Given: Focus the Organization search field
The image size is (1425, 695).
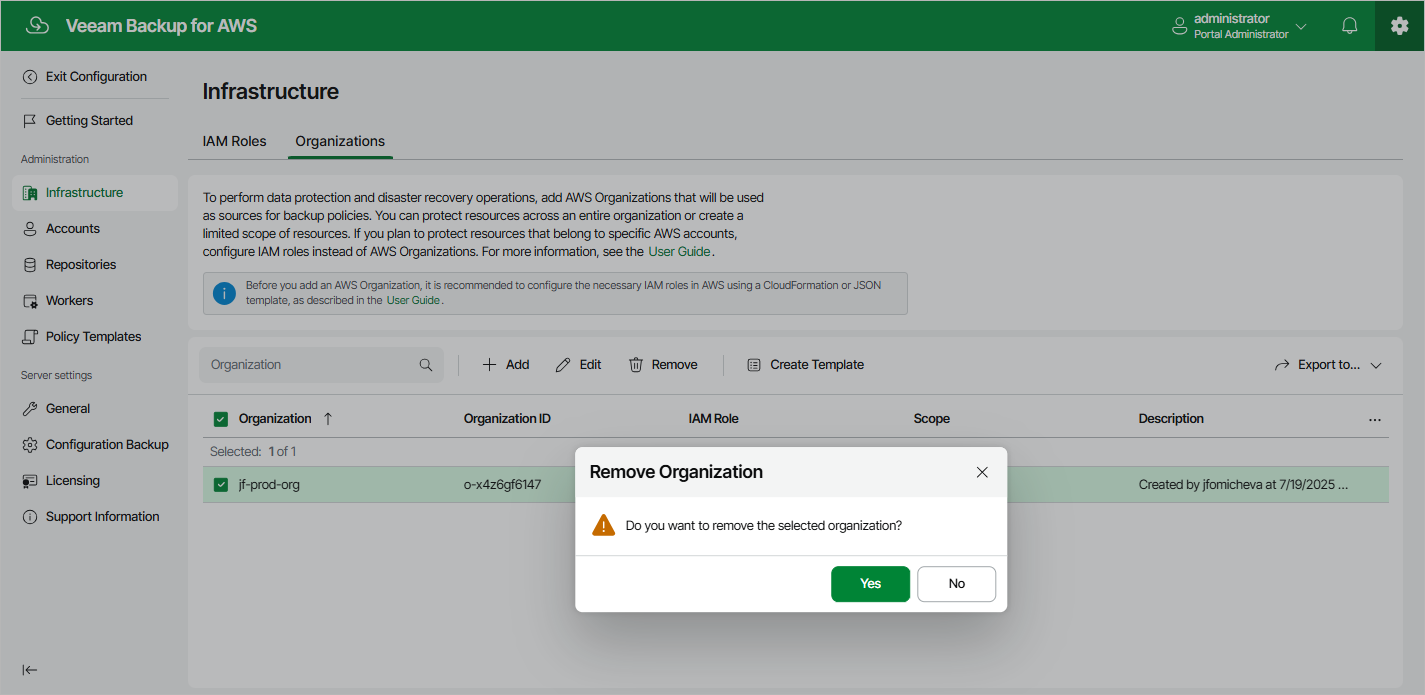Looking at the screenshot, I should [x=321, y=365].
